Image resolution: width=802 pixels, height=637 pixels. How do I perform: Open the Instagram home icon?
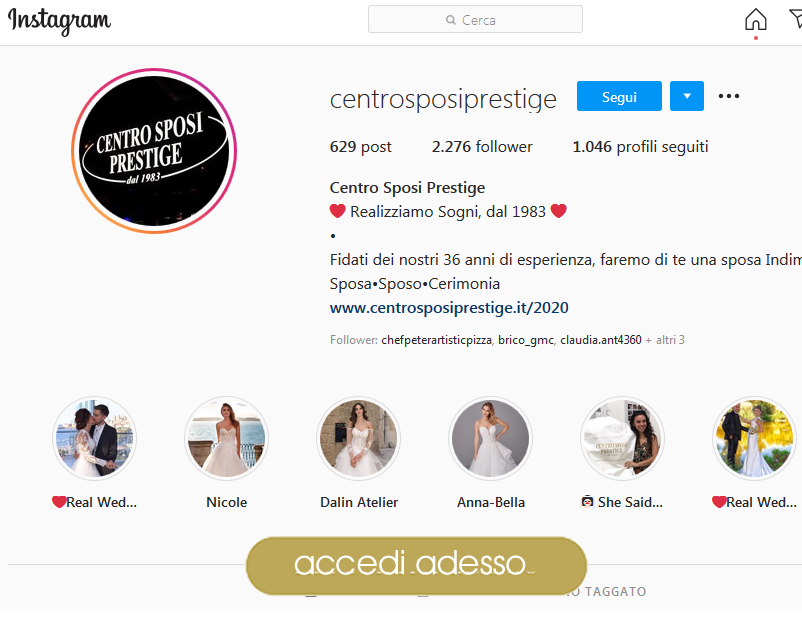755,20
